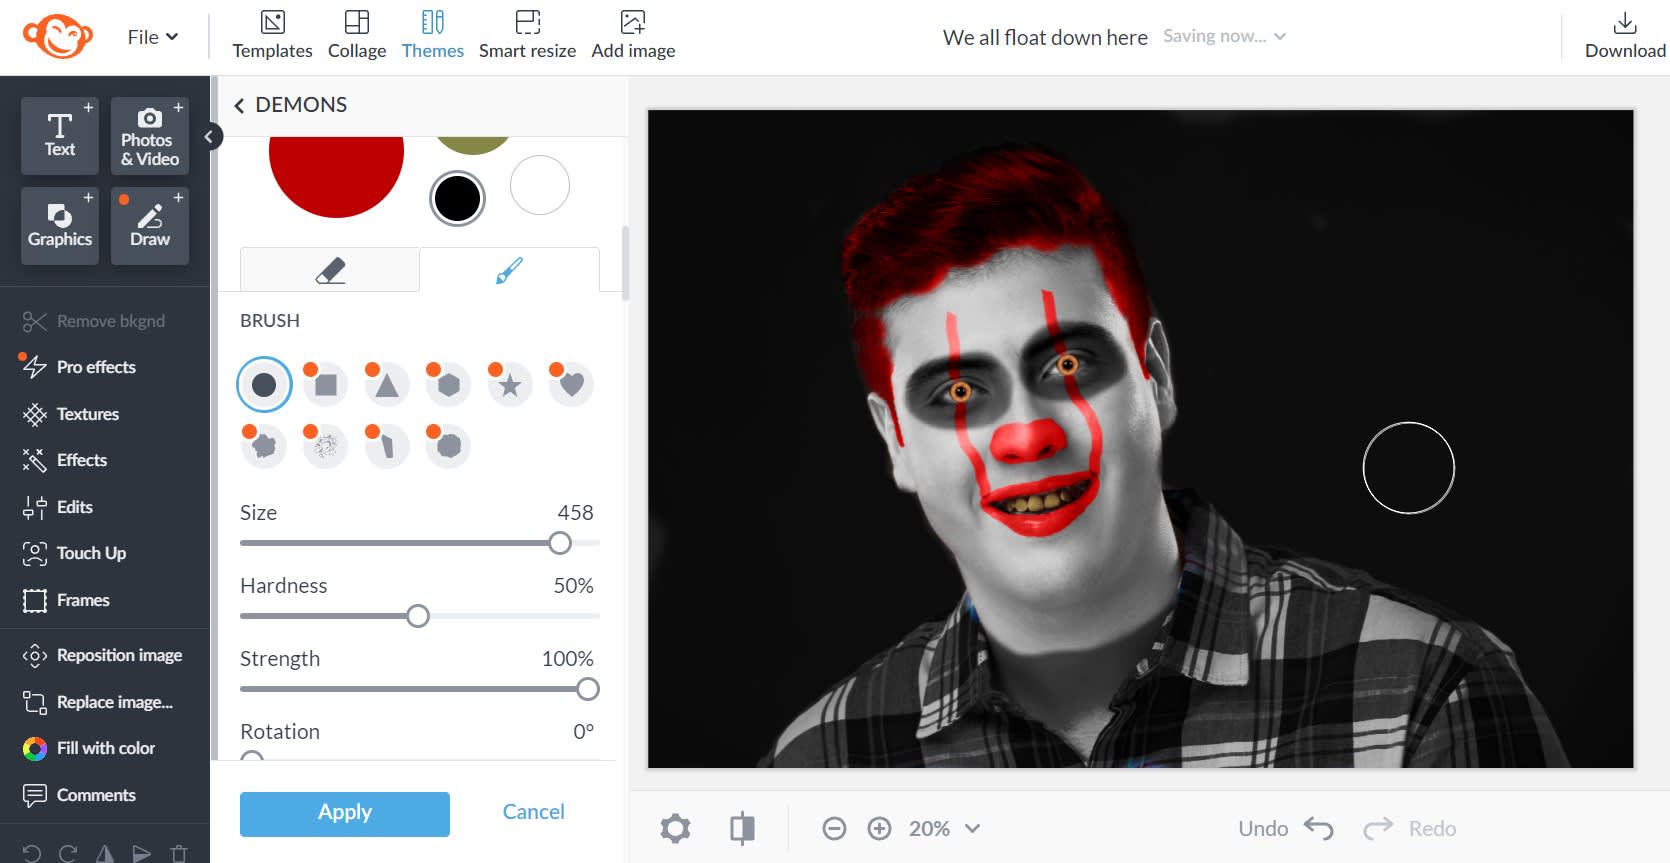Viewport: 1670px width, 863px height.
Task: Select the white color swatch
Action: point(540,185)
